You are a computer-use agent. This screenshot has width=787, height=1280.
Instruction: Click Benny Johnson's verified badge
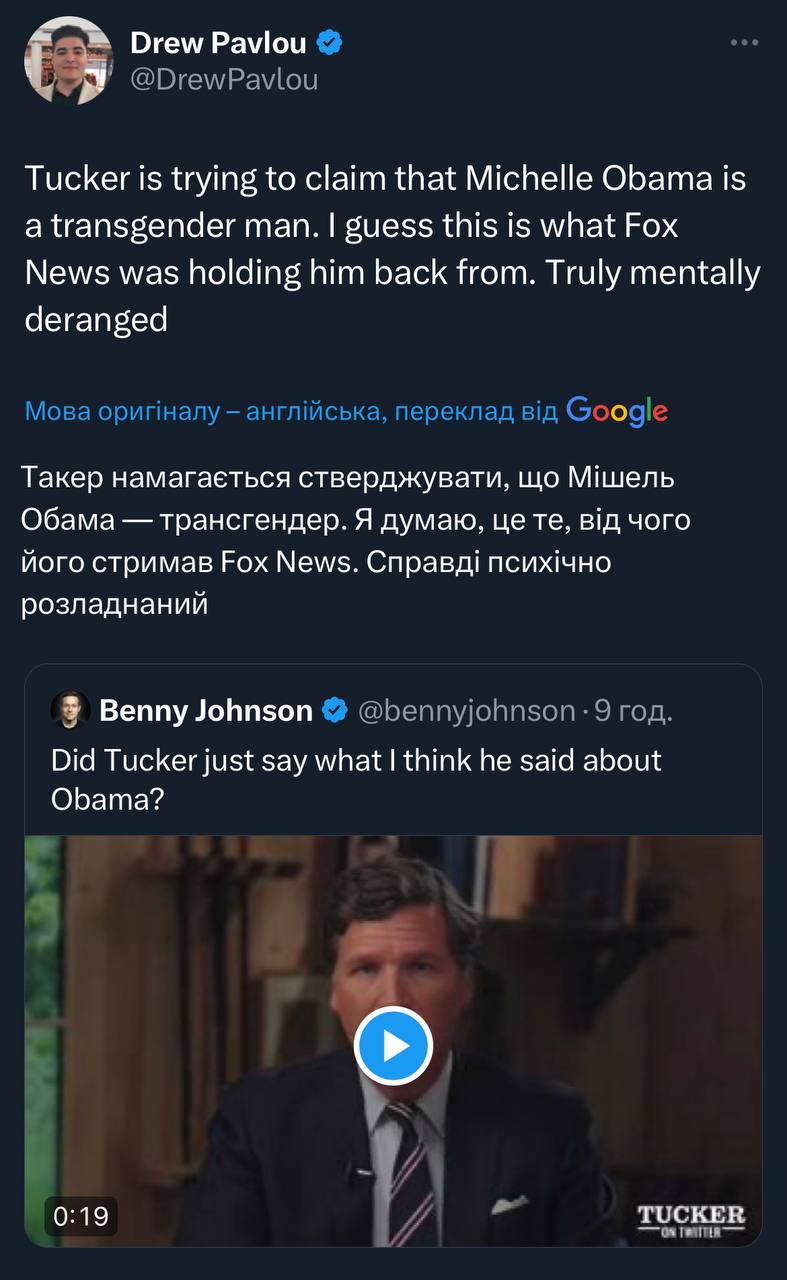(x=335, y=710)
